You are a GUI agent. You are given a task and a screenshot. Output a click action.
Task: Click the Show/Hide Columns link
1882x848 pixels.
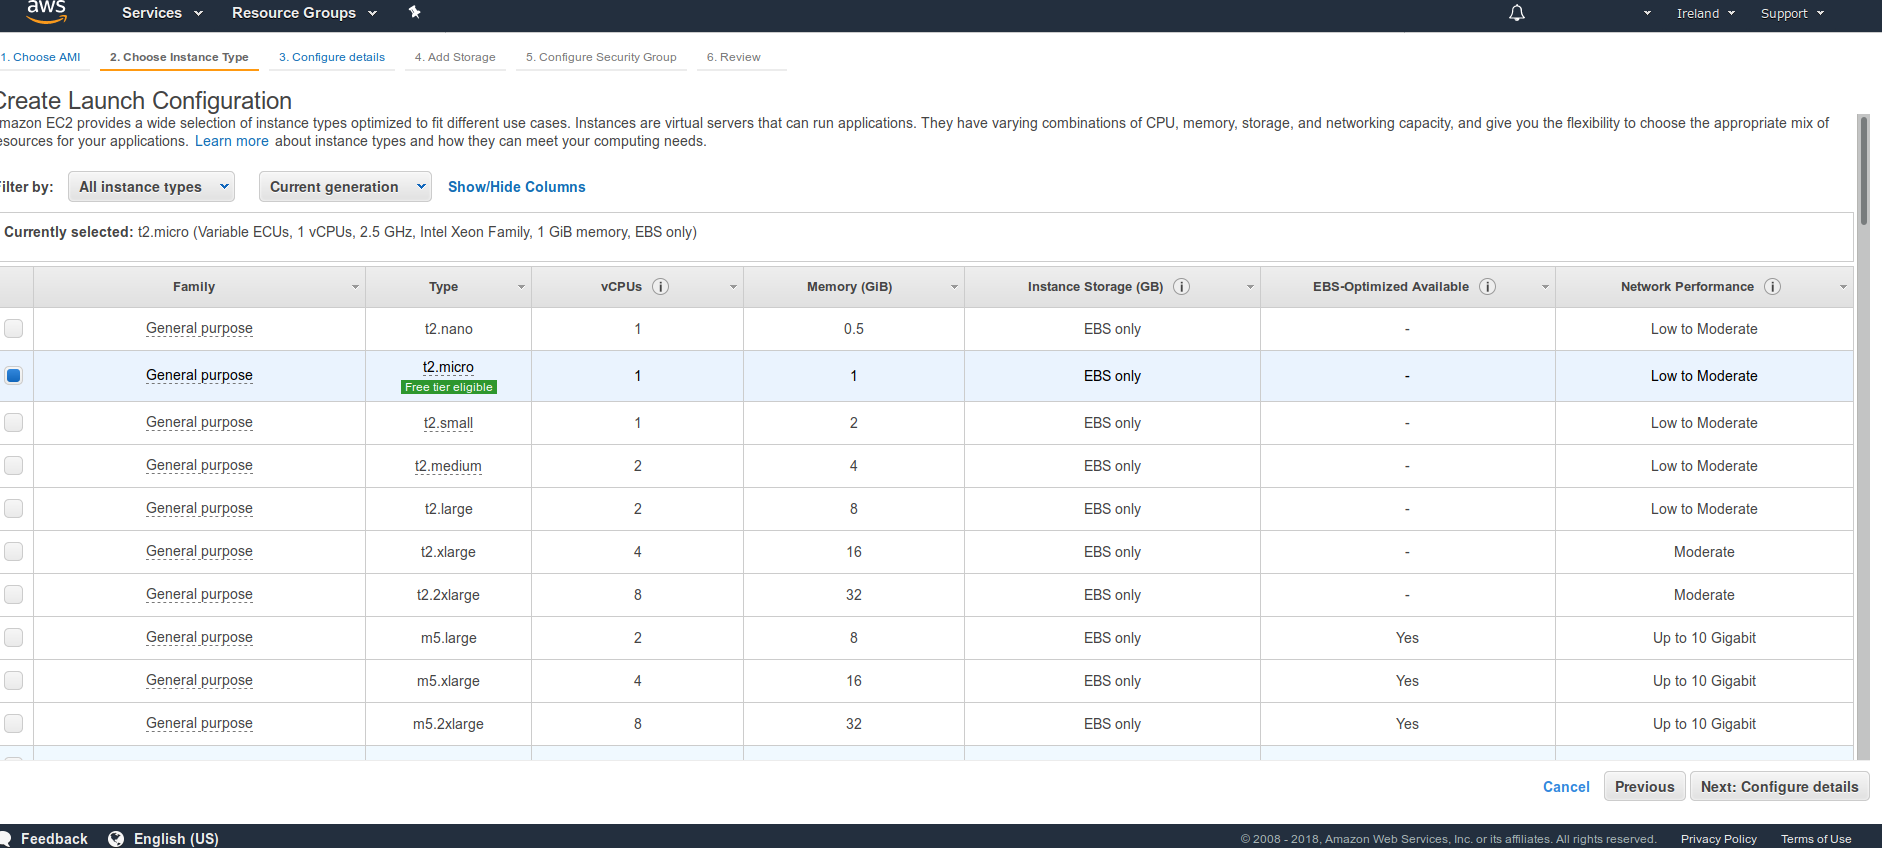coord(516,187)
